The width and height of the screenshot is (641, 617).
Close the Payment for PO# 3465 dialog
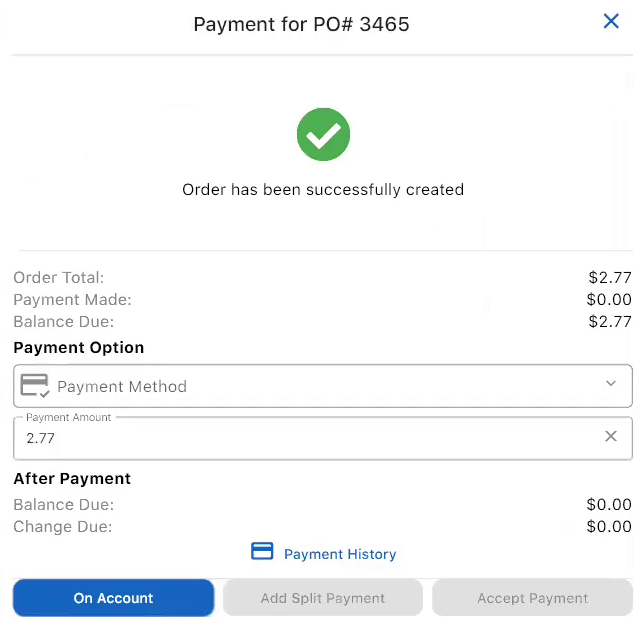(611, 21)
